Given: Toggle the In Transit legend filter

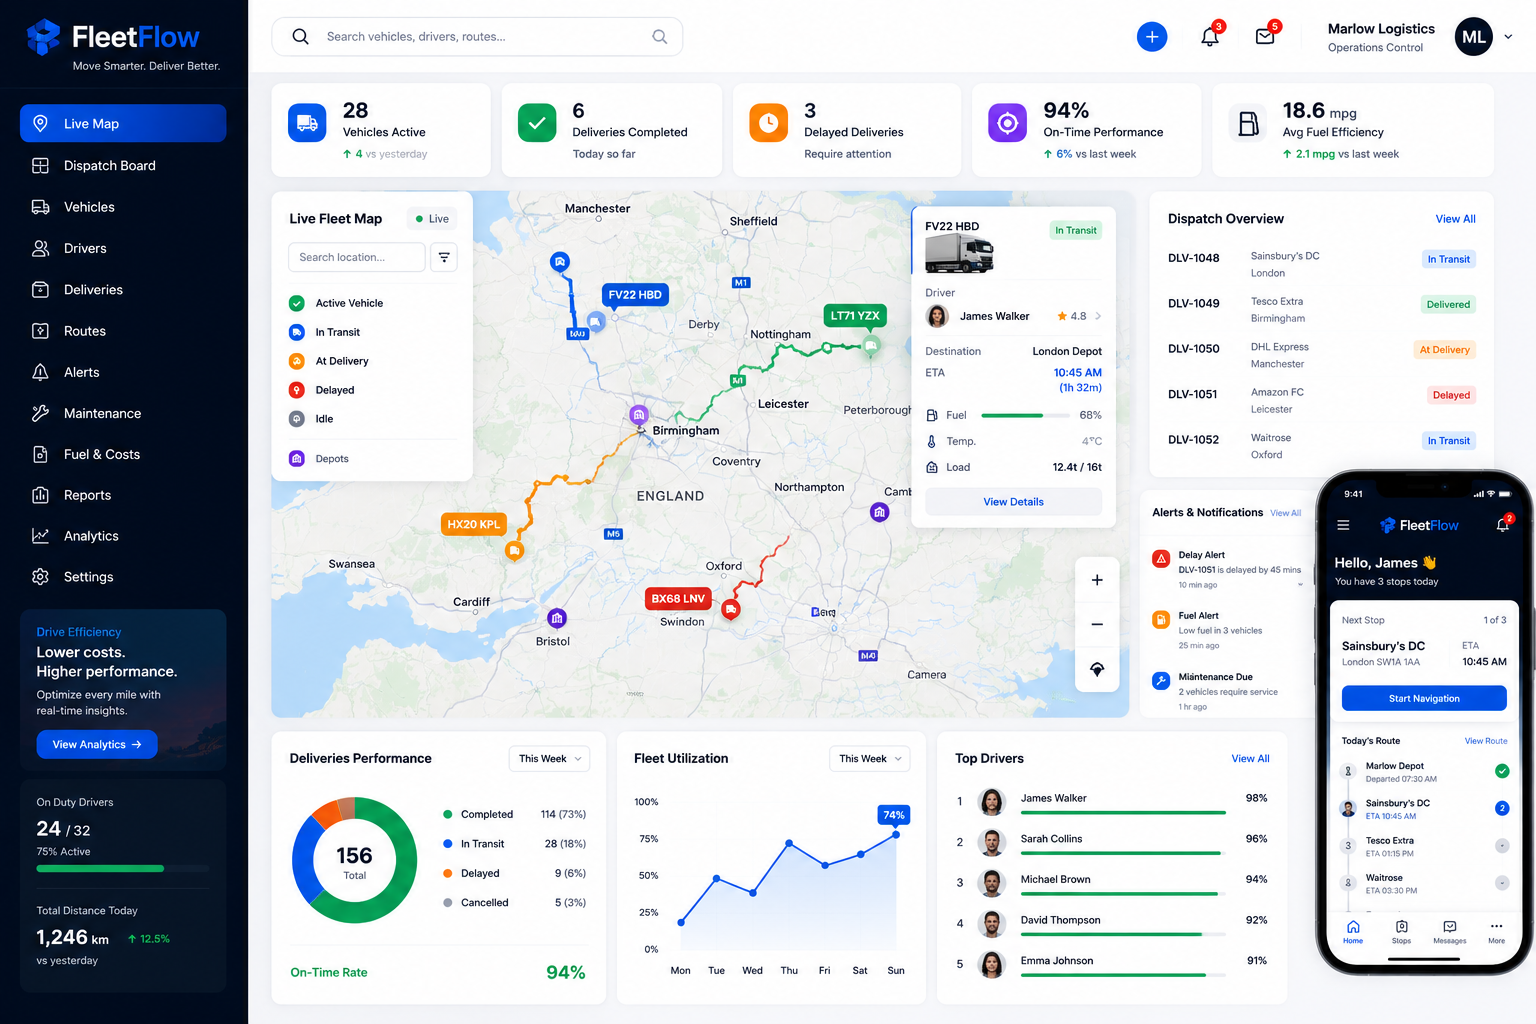Looking at the screenshot, I should click(x=325, y=332).
